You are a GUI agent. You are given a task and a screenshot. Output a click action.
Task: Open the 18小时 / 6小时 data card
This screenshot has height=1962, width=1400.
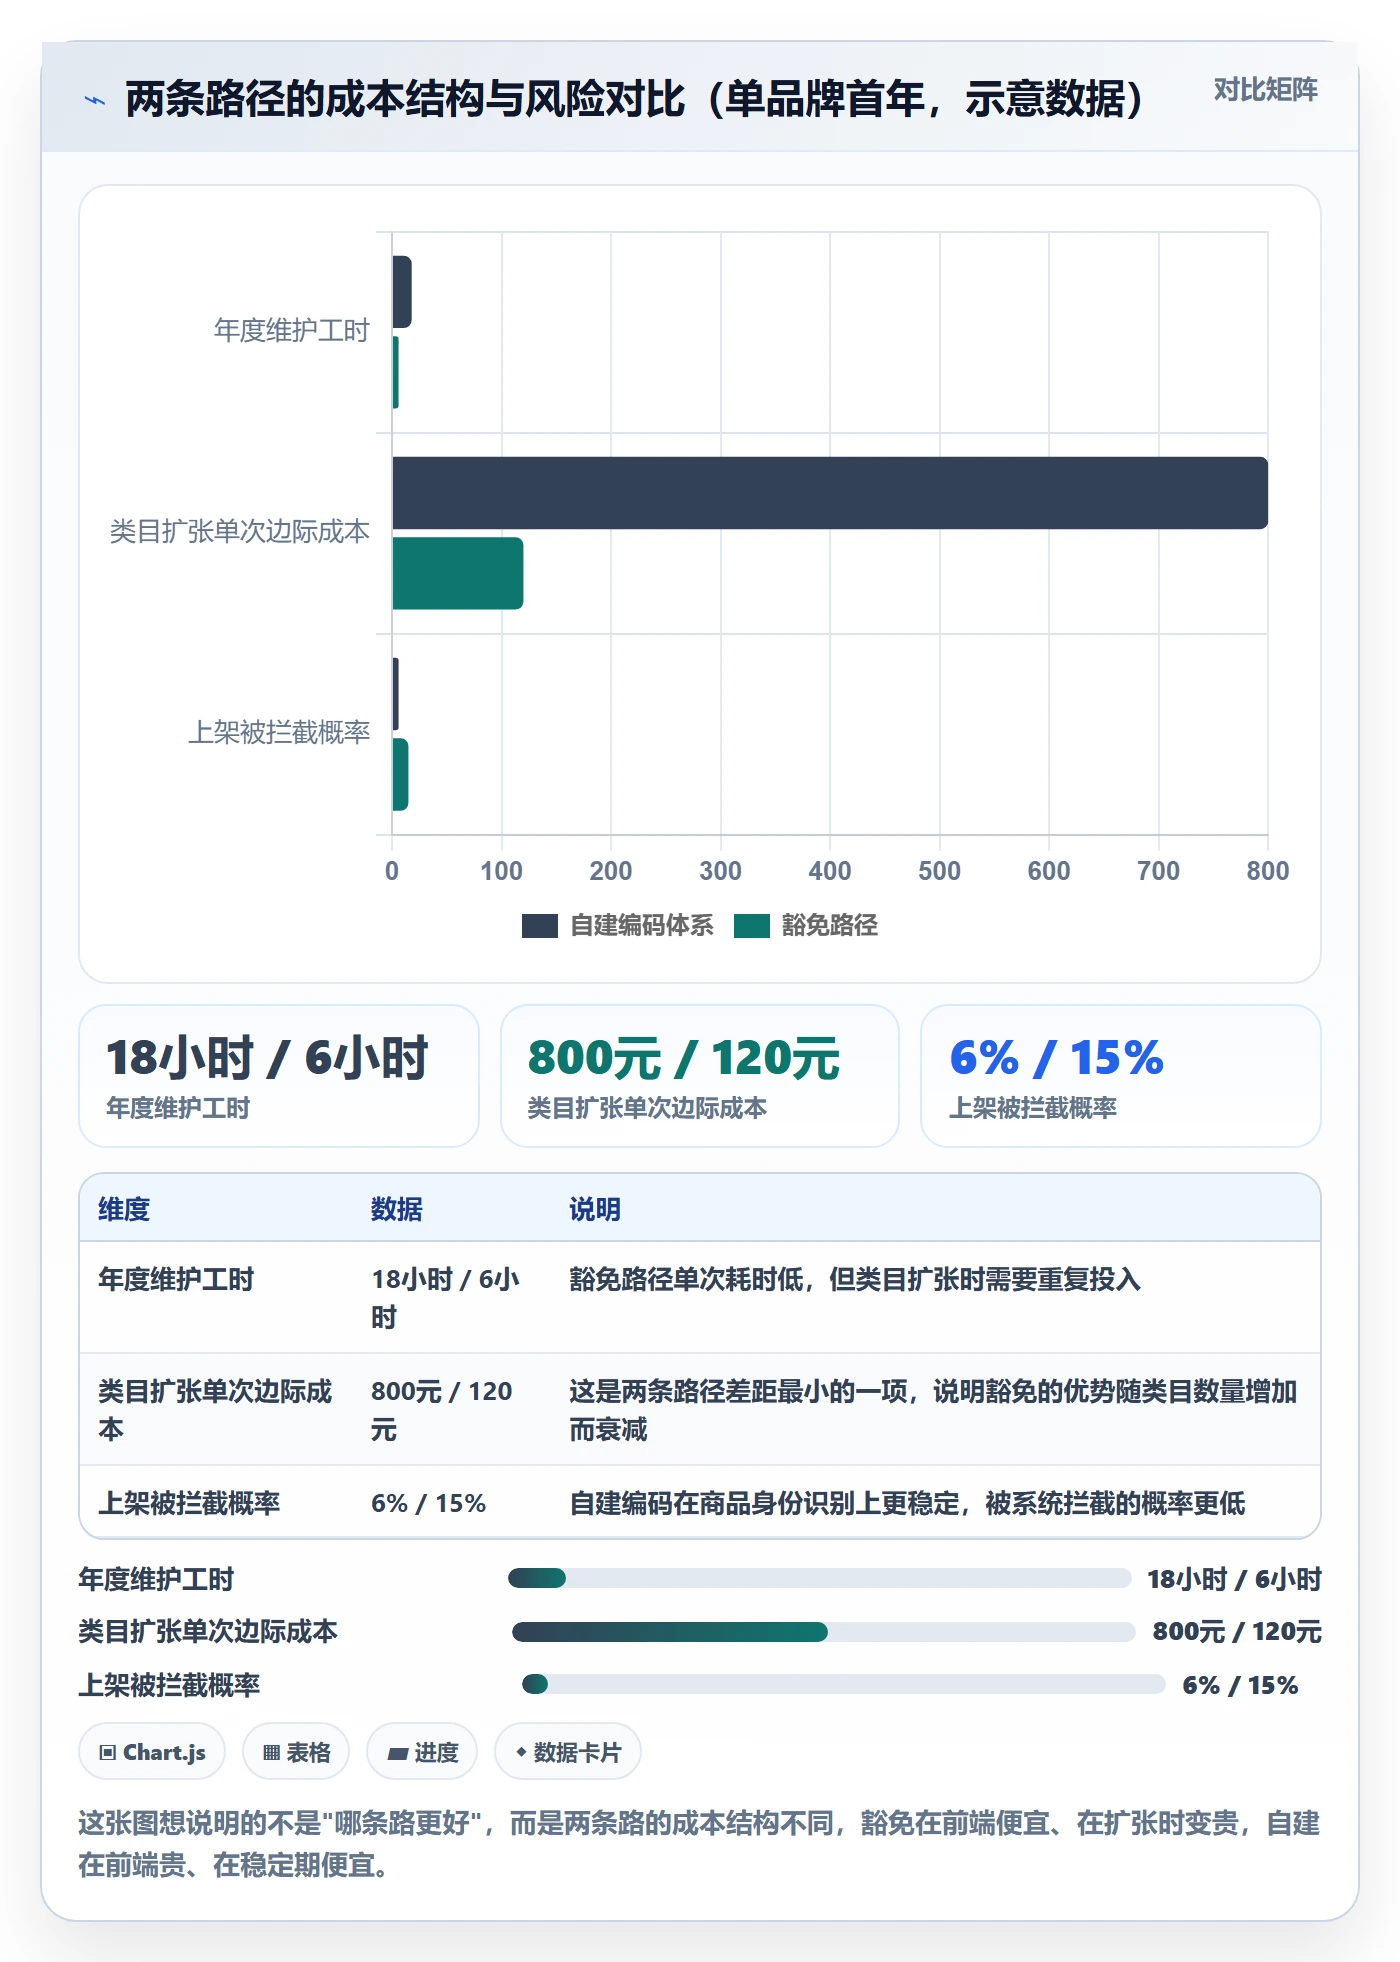pyautogui.click(x=279, y=1076)
